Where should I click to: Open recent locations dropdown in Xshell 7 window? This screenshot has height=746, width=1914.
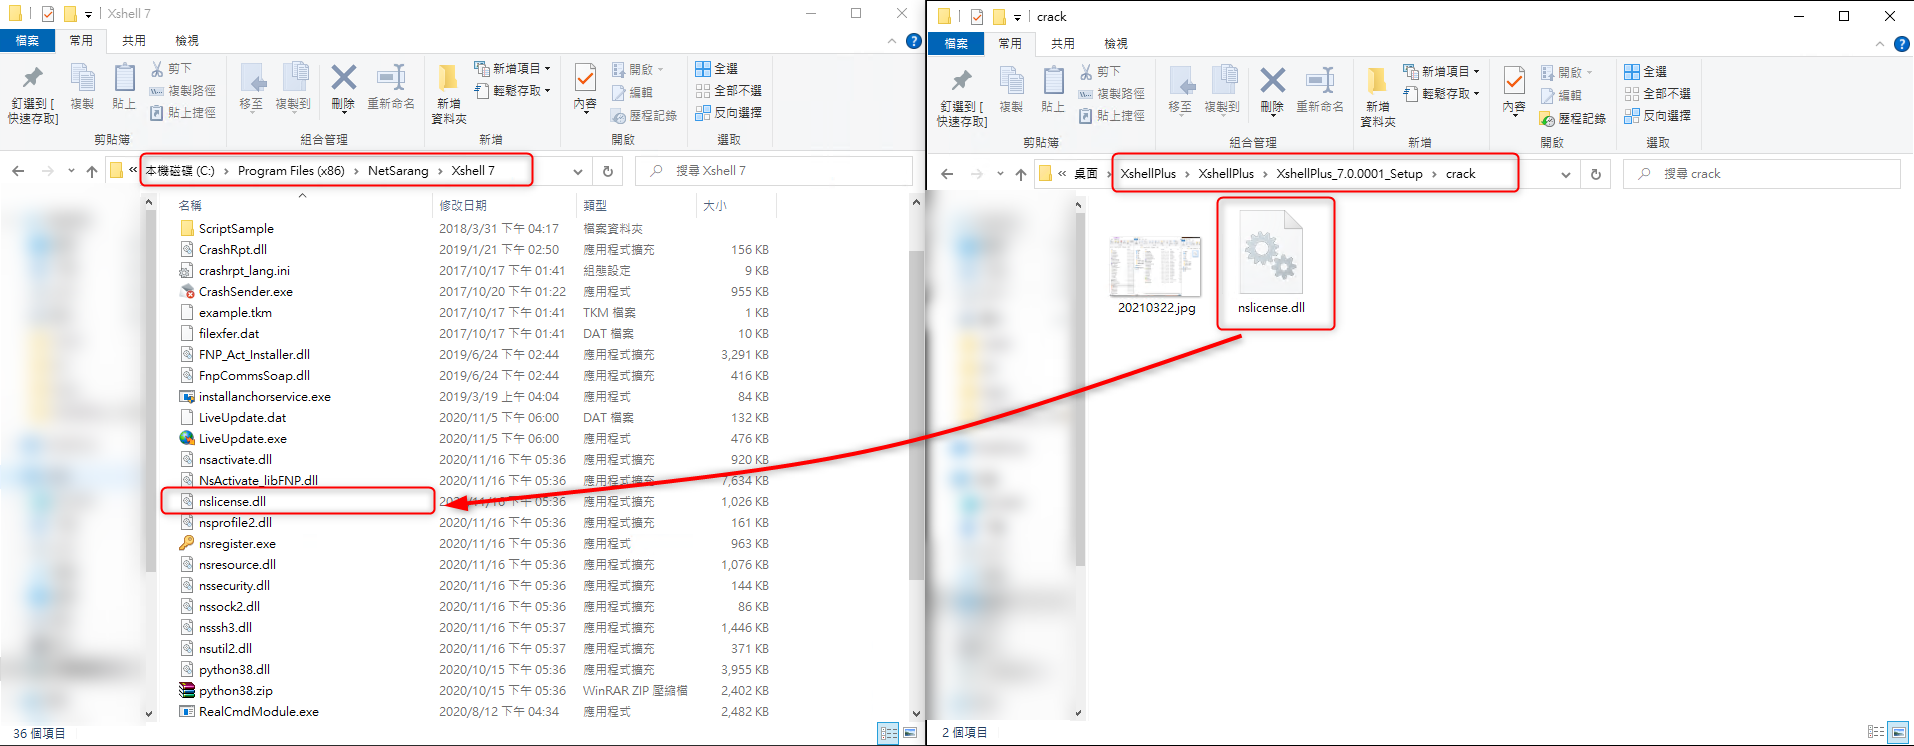coord(71,171)
